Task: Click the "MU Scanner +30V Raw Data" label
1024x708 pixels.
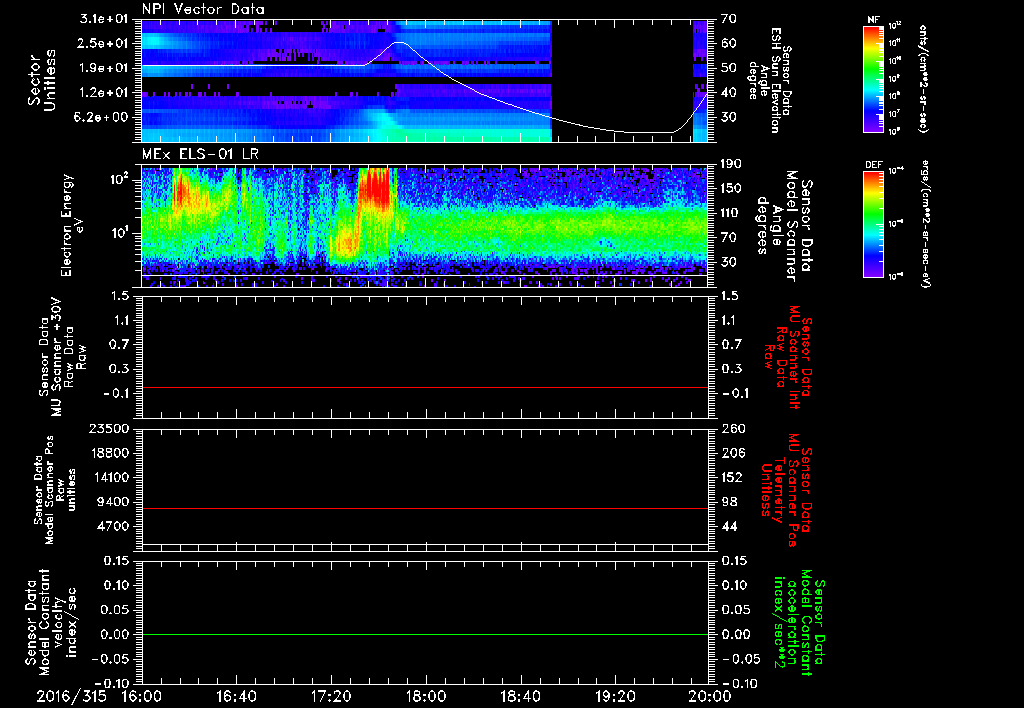Action: (61, 357)
